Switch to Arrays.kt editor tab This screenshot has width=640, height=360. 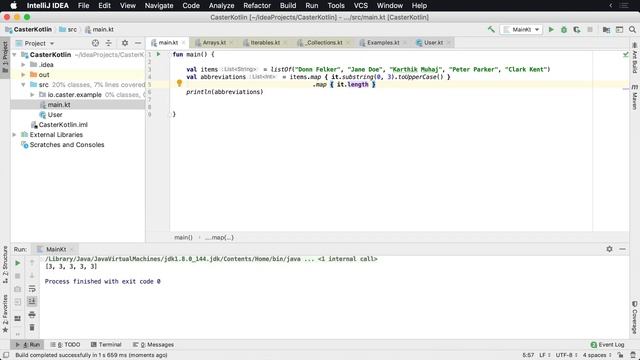coord(214,42)
